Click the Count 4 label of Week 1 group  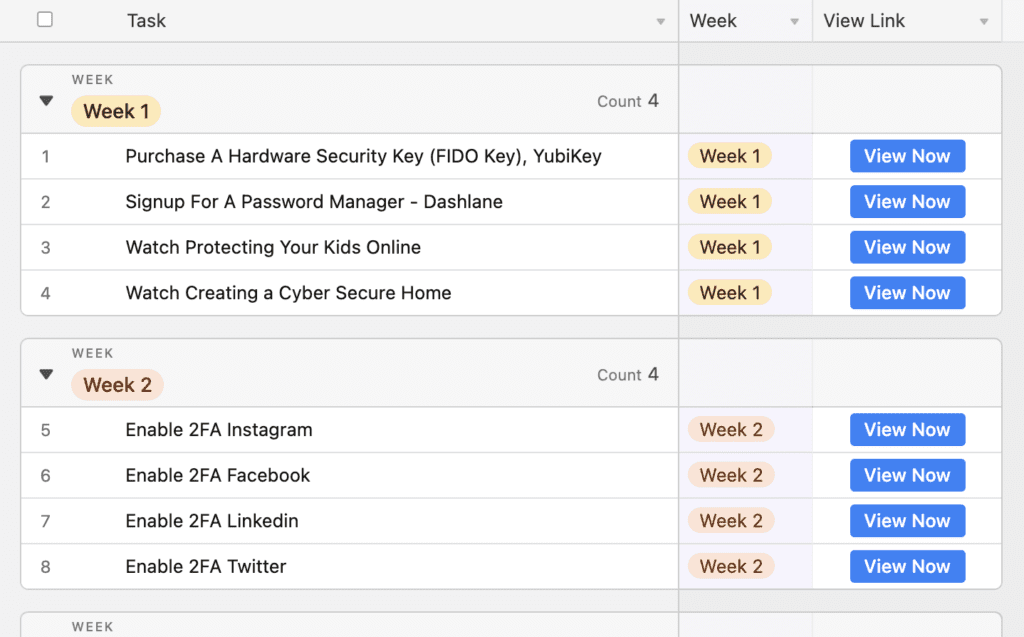point(627,100)
